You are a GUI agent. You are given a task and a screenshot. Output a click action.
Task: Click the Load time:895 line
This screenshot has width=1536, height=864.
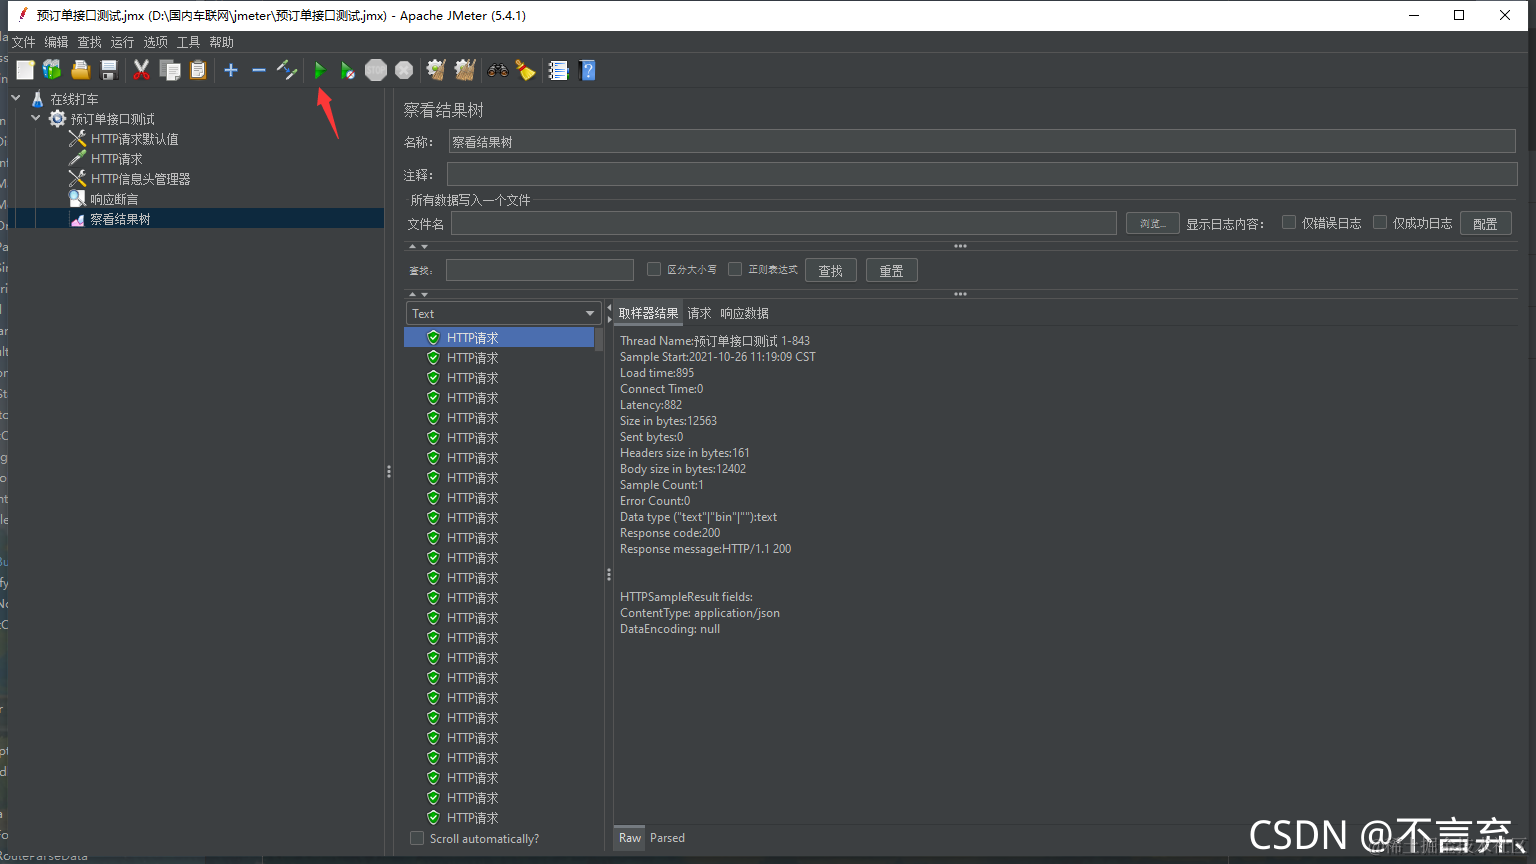[x=656, y=373]
